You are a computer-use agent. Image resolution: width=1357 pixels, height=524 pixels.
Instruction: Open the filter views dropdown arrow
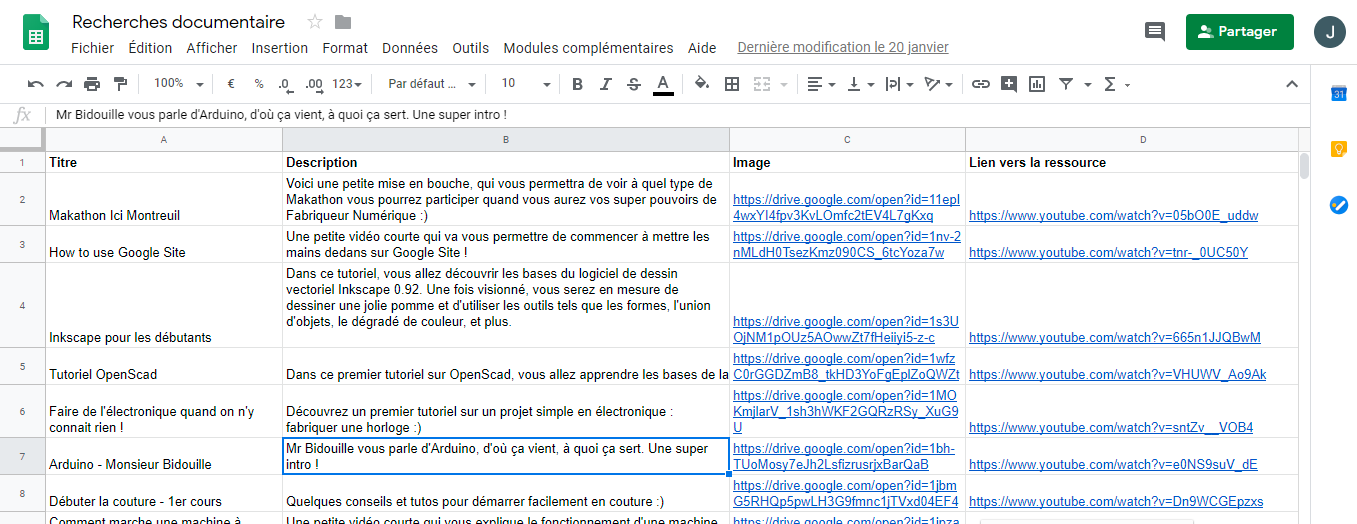[1088, 85]
